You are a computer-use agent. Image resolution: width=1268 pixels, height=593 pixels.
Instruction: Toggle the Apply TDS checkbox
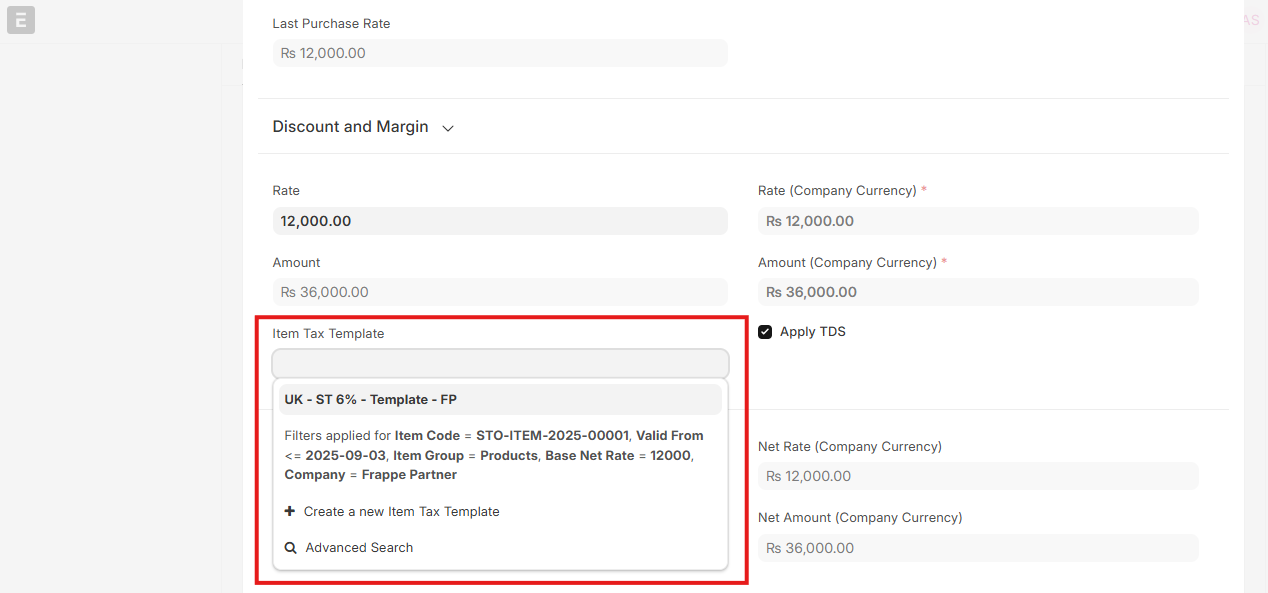(x=765, y=332)
